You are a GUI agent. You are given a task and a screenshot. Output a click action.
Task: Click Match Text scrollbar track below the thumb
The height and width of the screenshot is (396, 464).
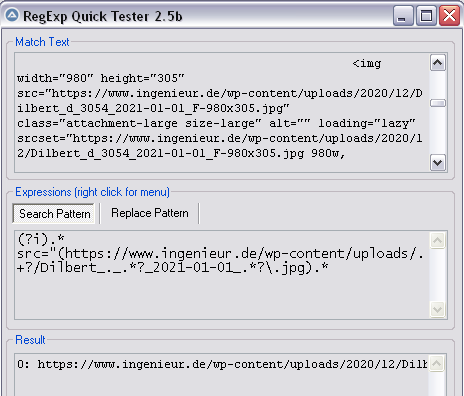438,131
